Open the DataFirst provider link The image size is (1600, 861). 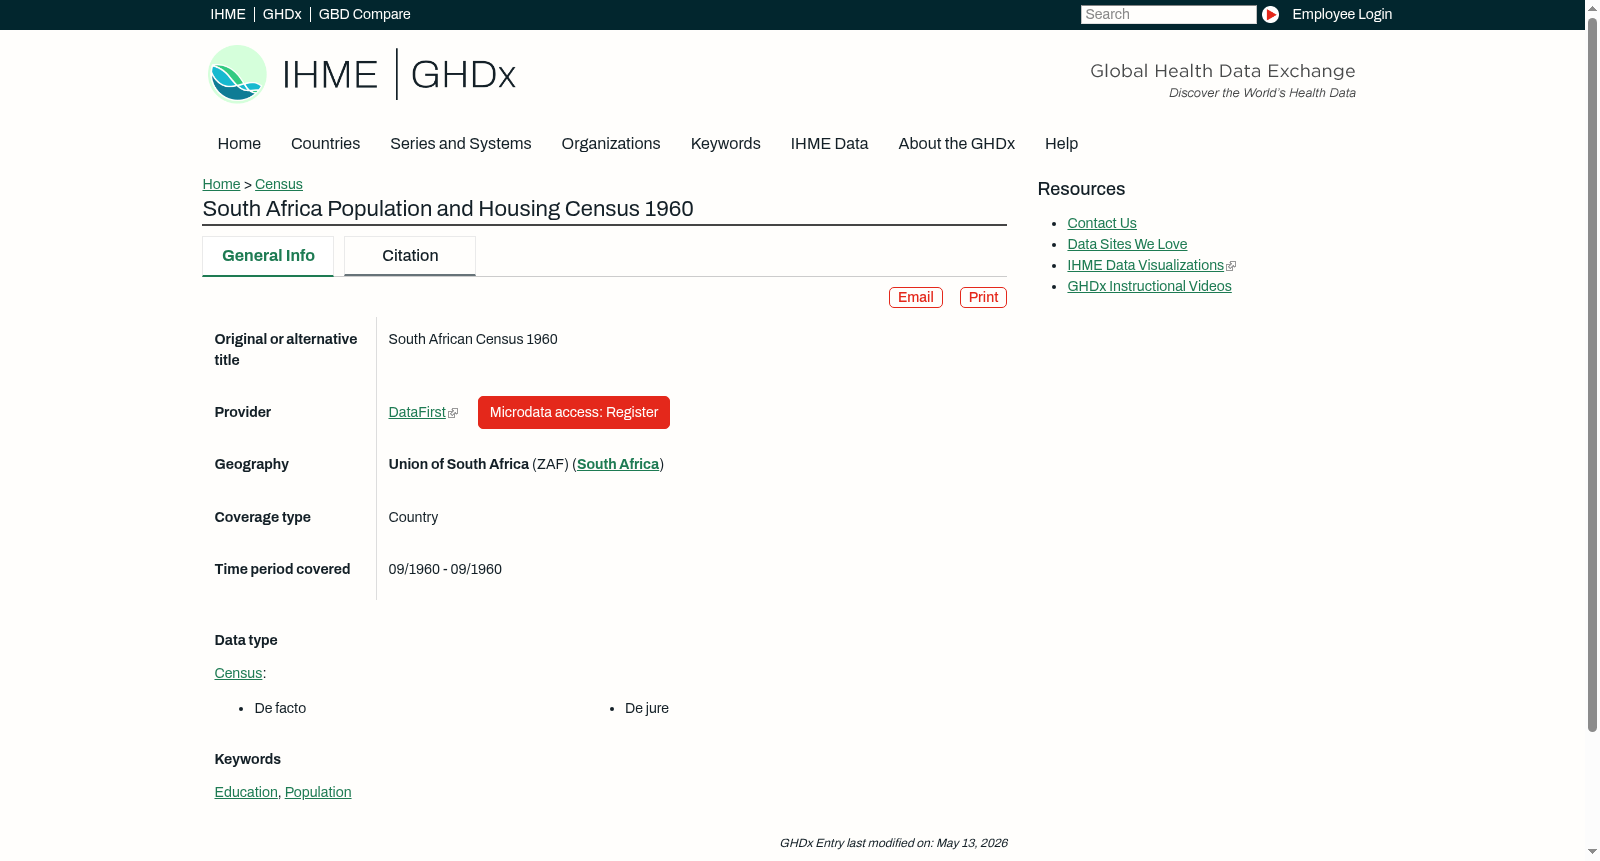[x=417, y=413]
